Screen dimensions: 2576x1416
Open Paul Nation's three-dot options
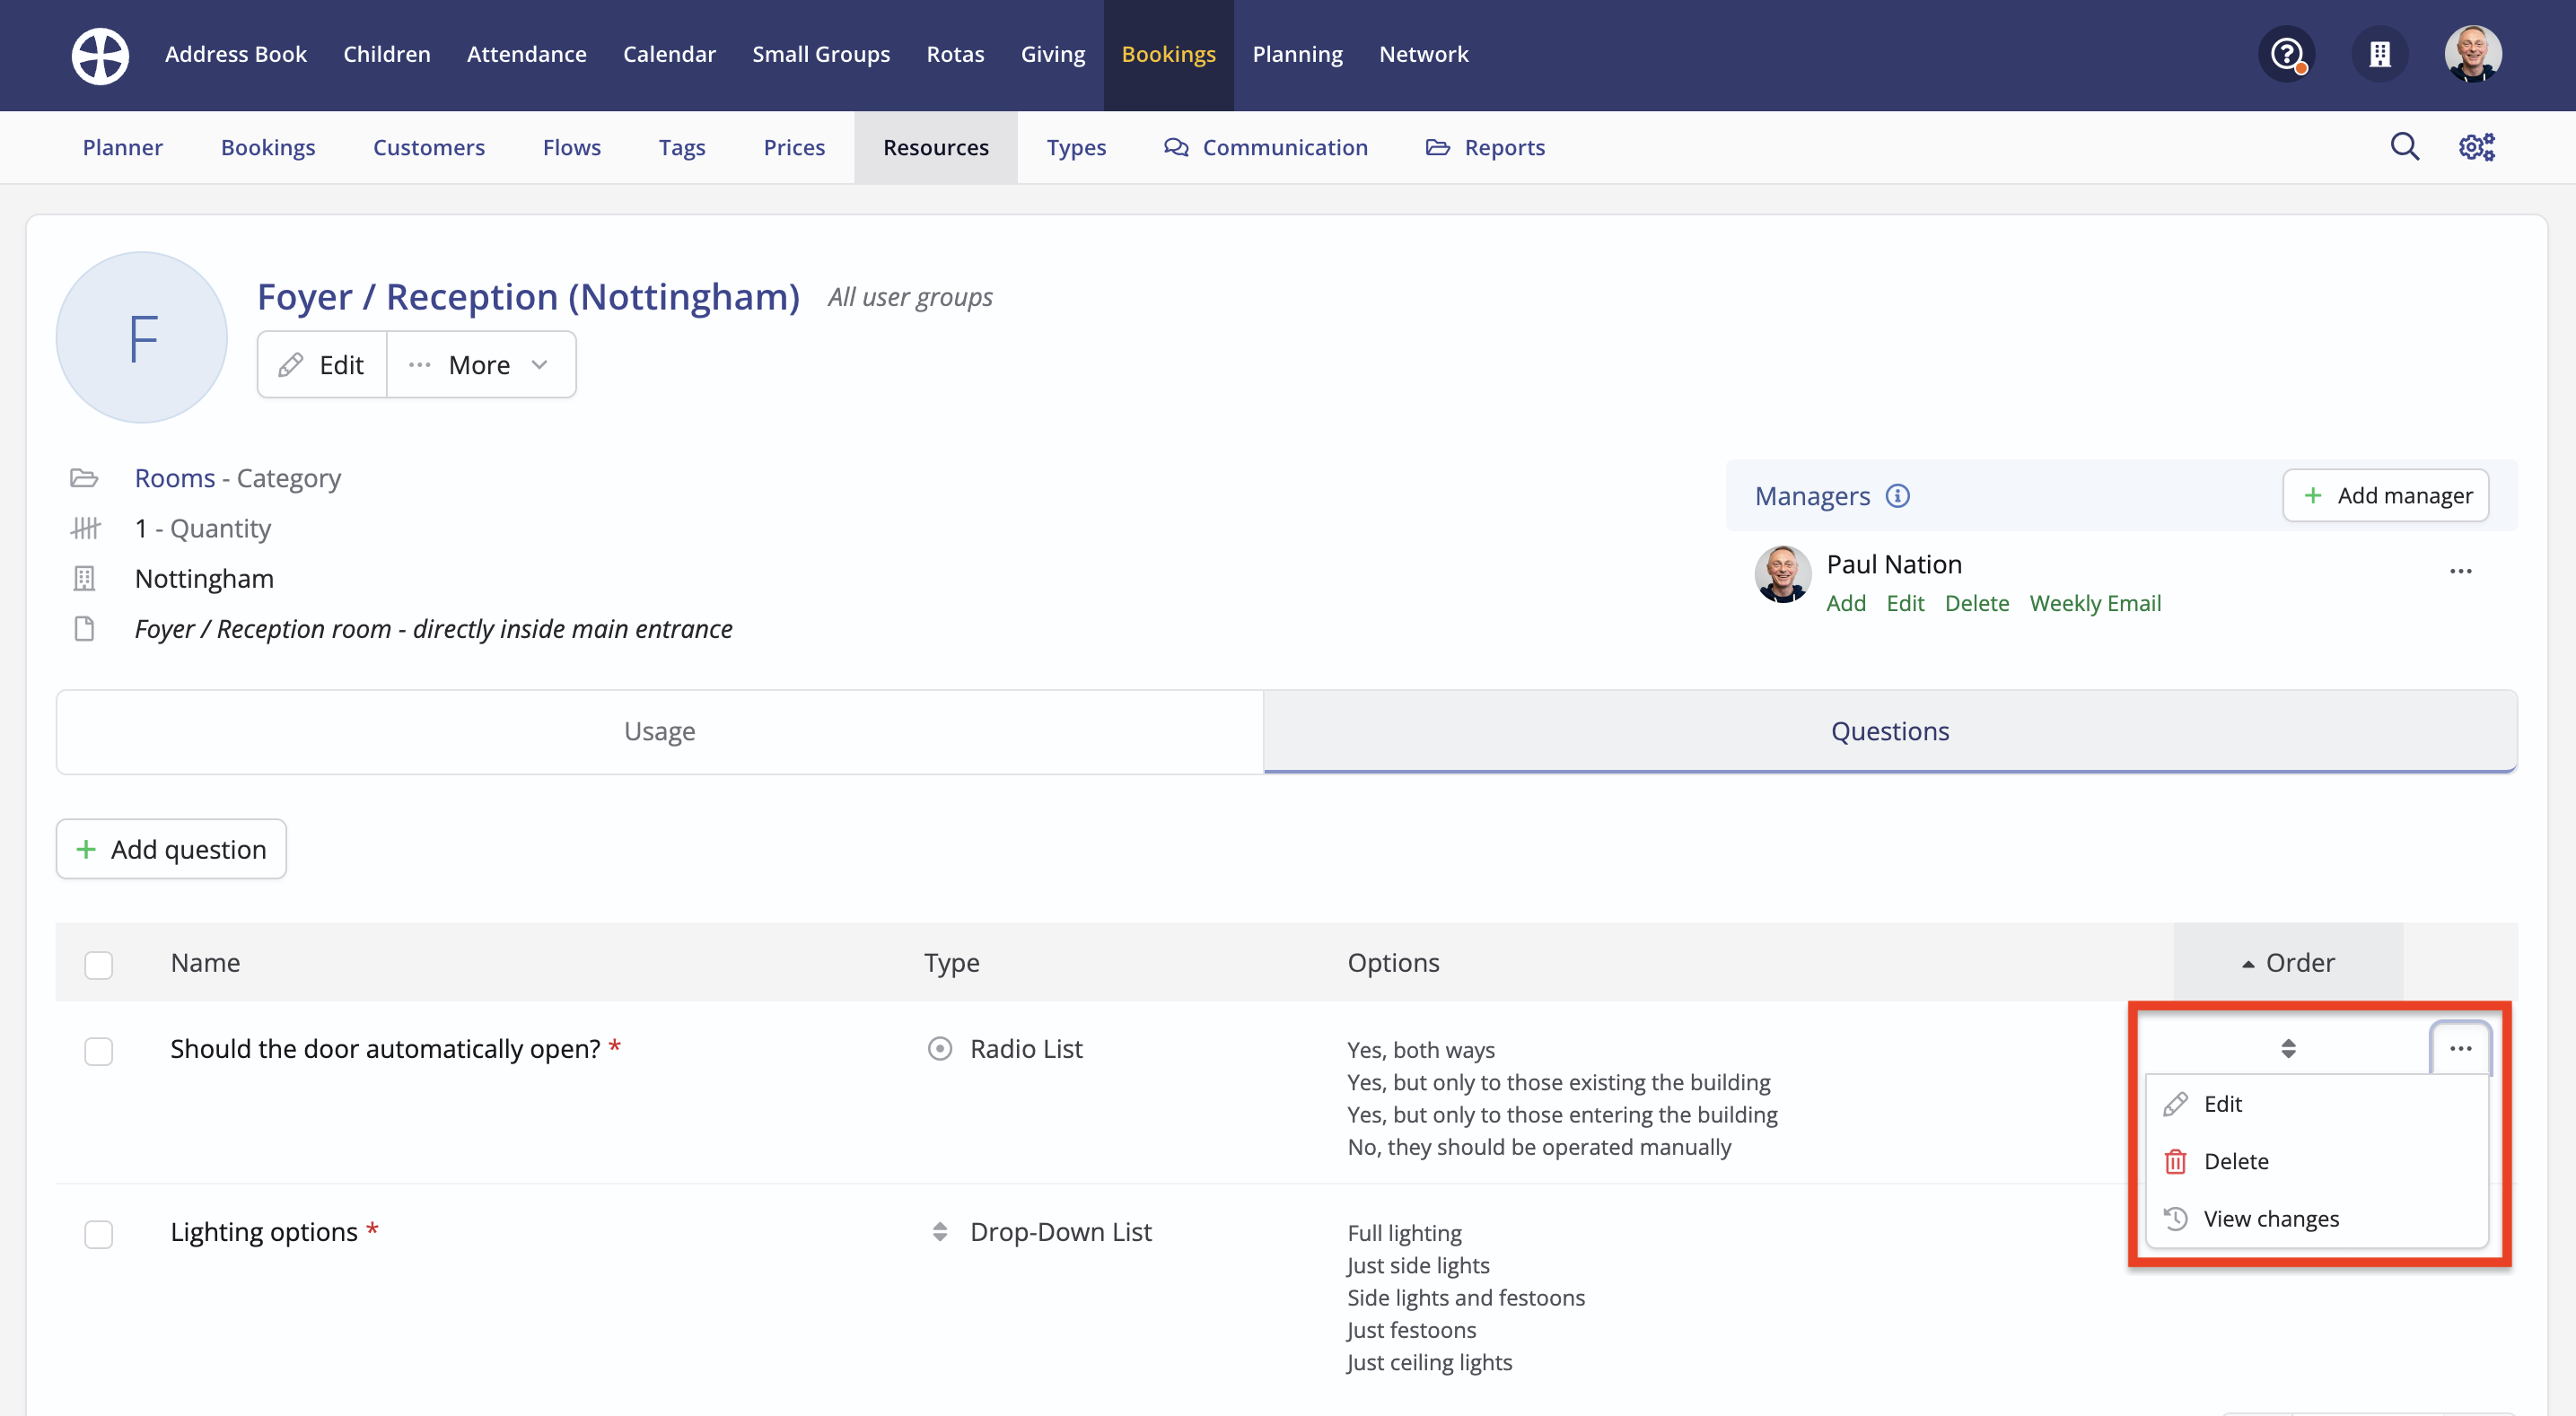[2460, 571]
